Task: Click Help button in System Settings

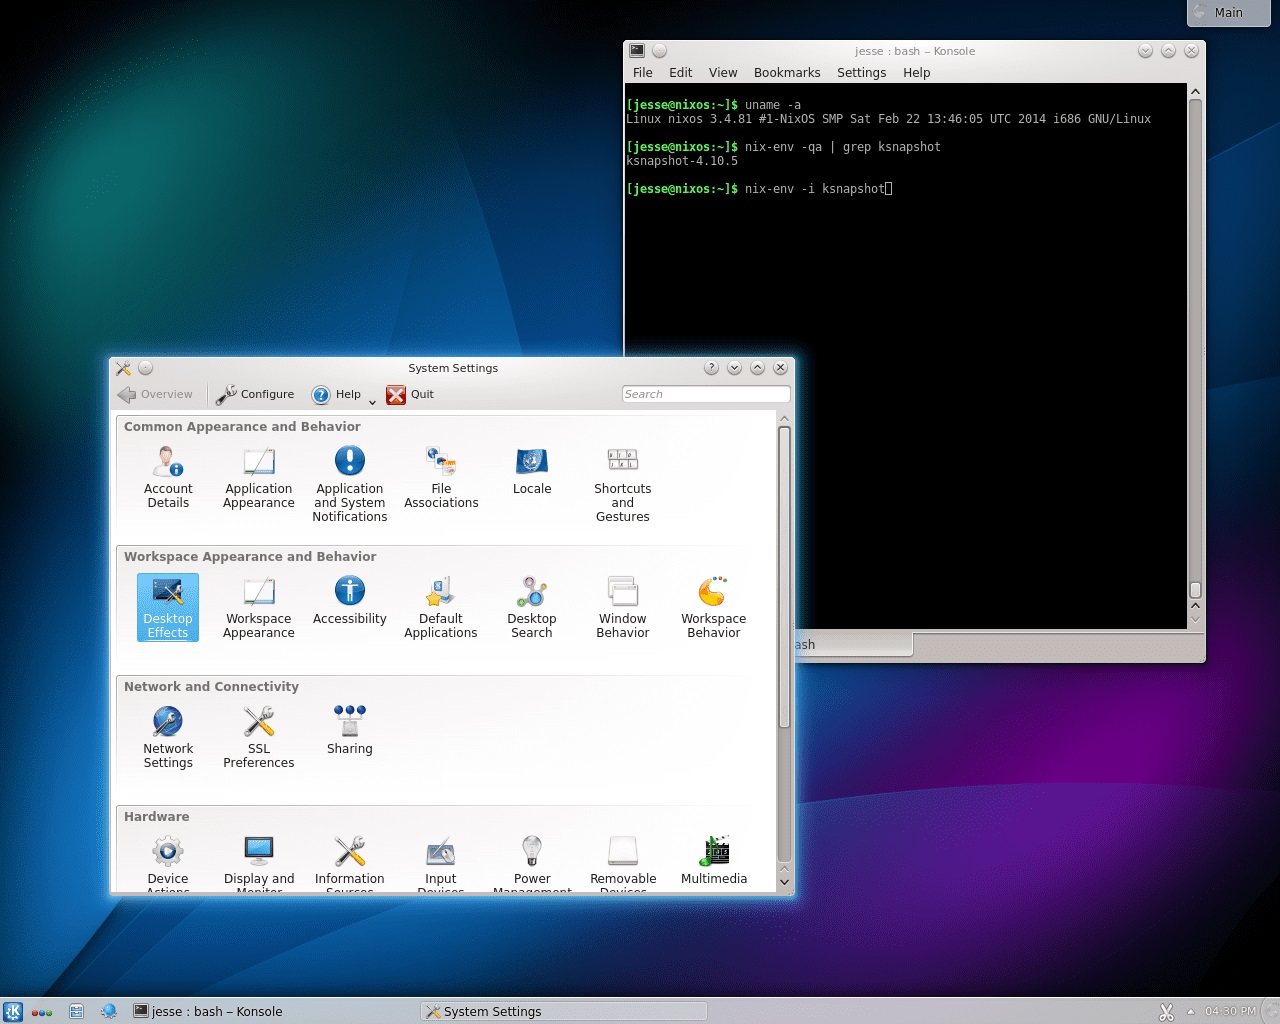Action: point(336,394)
